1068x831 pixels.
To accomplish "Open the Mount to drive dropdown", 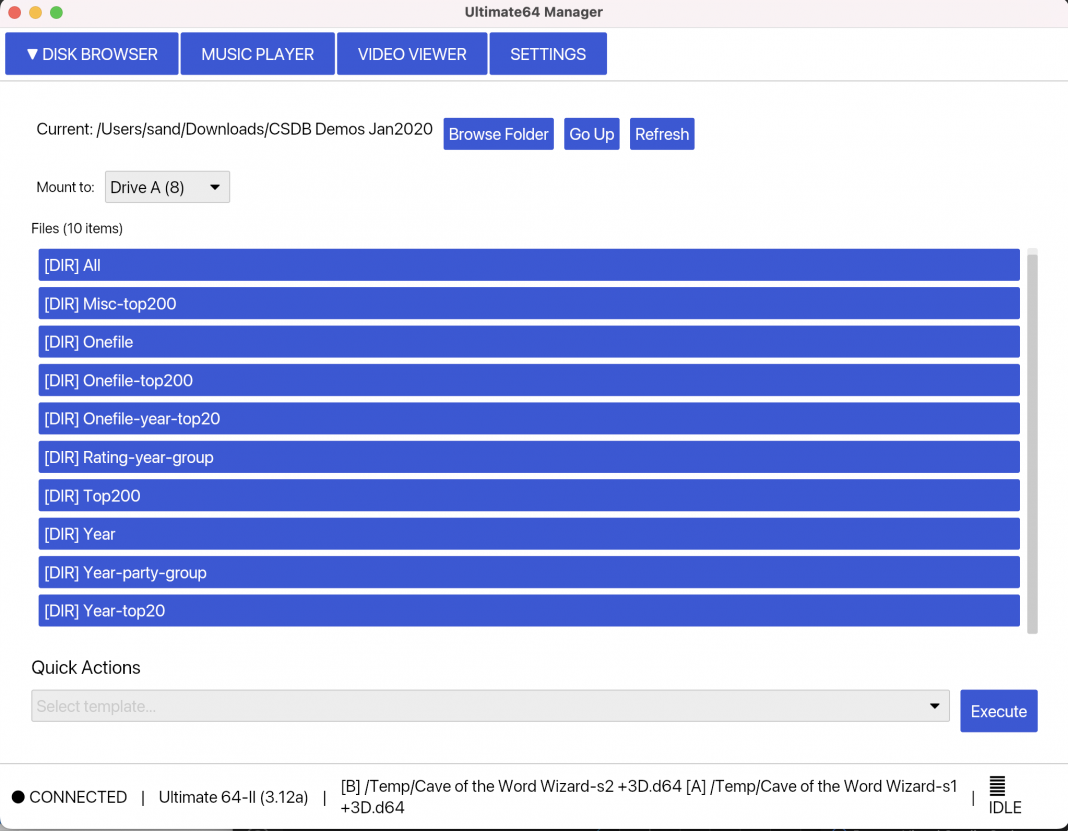I will point(168,187).
